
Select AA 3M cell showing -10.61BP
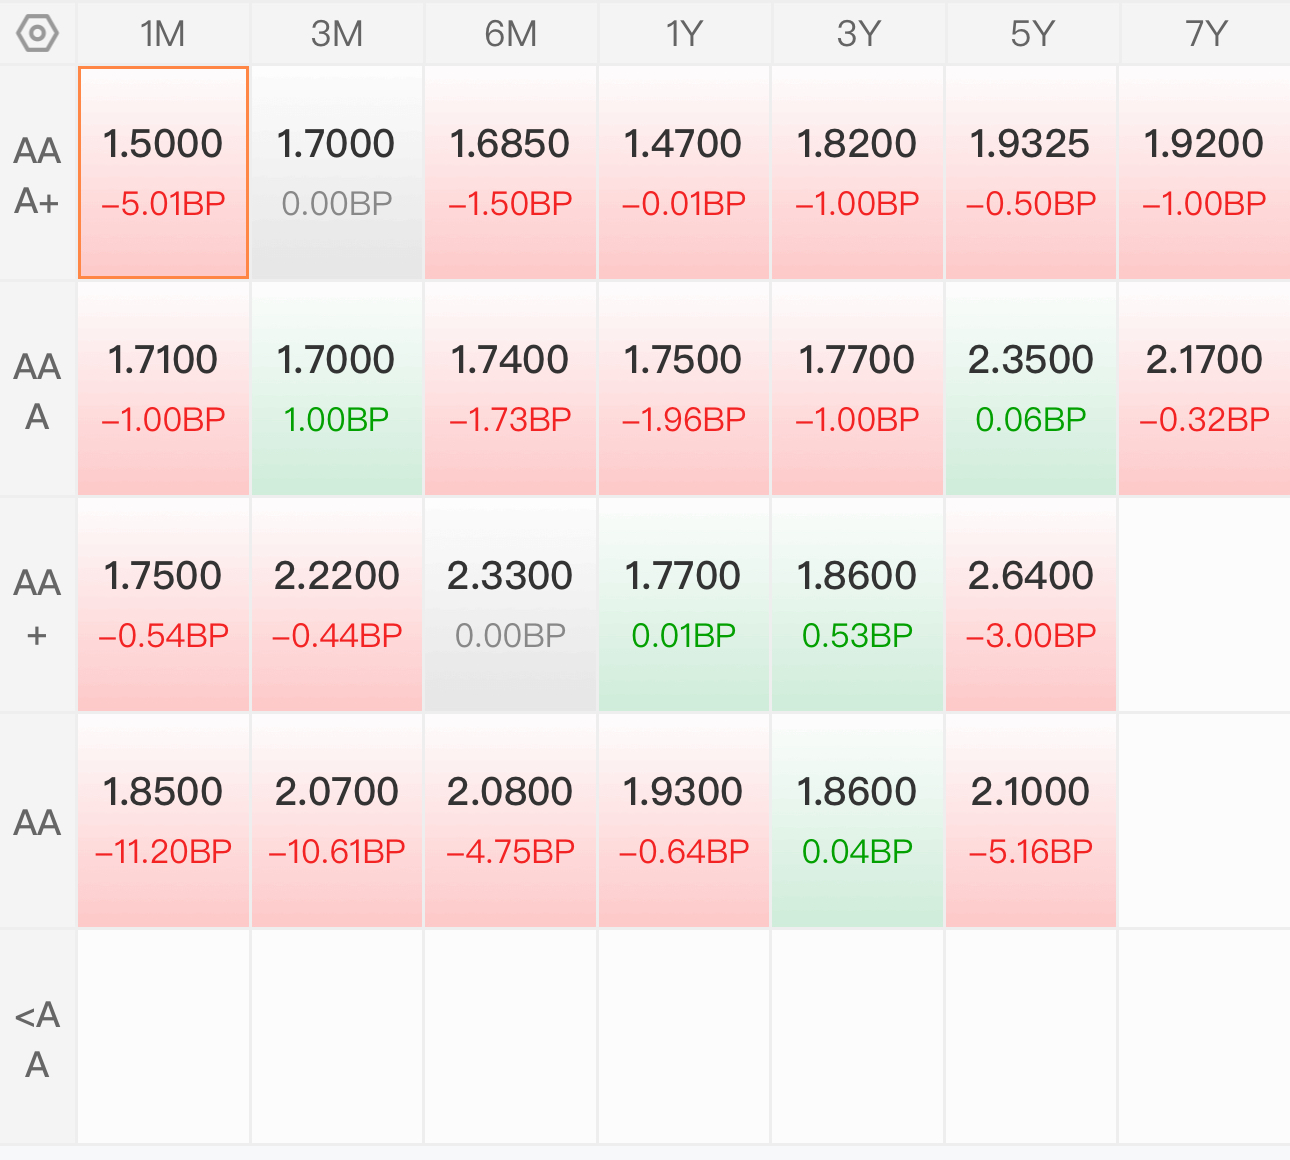tap(337, 821)
